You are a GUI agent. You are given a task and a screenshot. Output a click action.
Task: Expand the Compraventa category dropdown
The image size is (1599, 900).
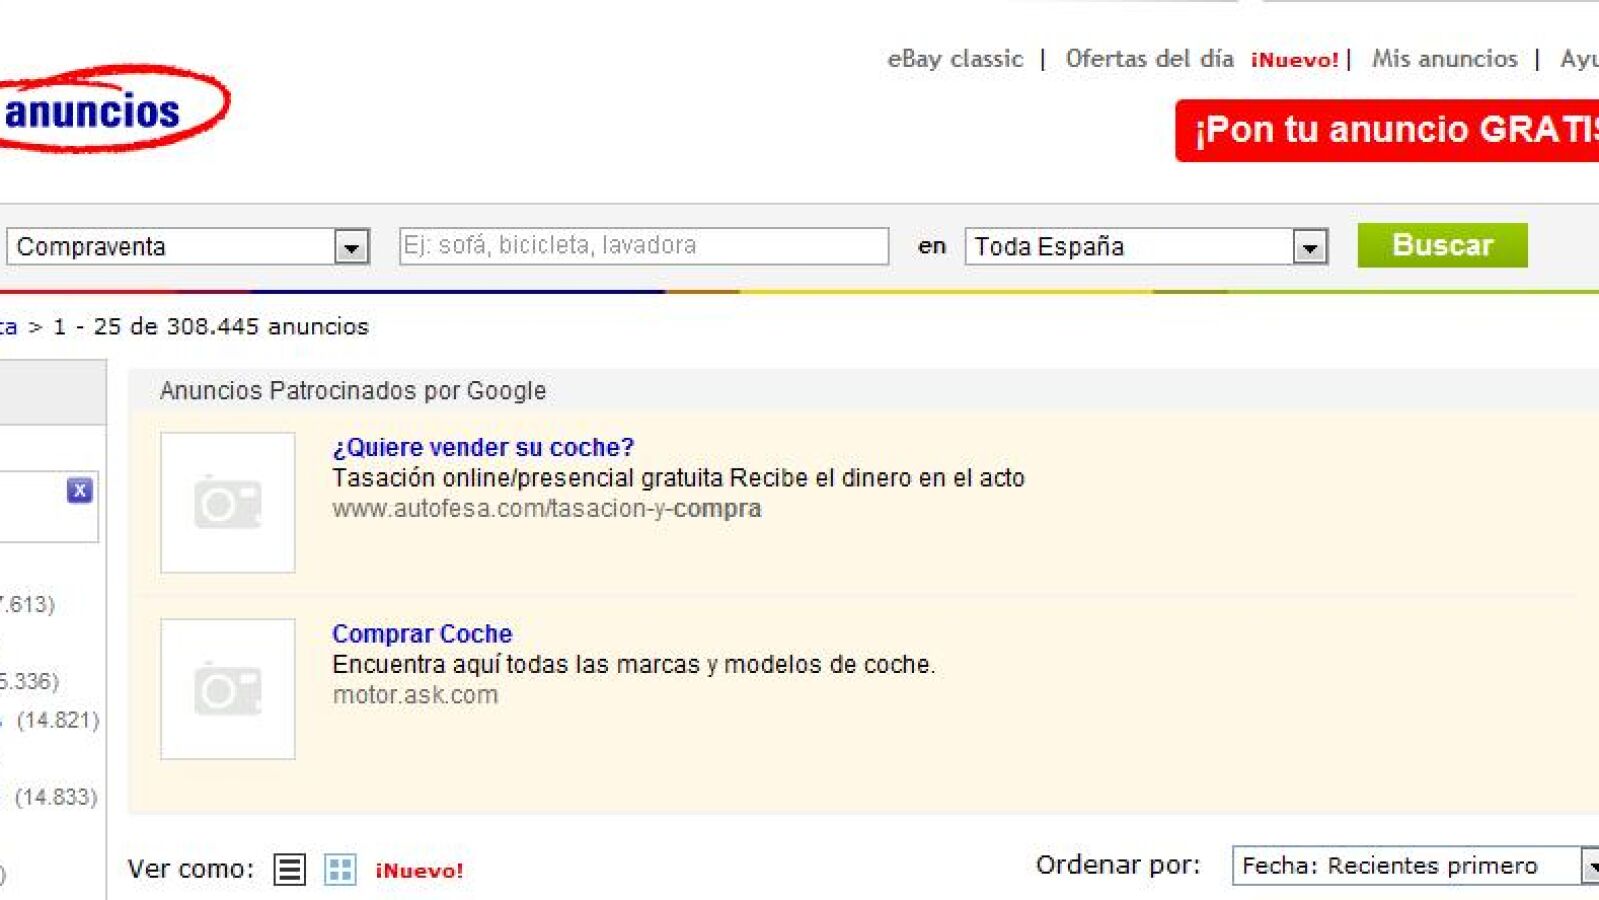click(351, 247)
